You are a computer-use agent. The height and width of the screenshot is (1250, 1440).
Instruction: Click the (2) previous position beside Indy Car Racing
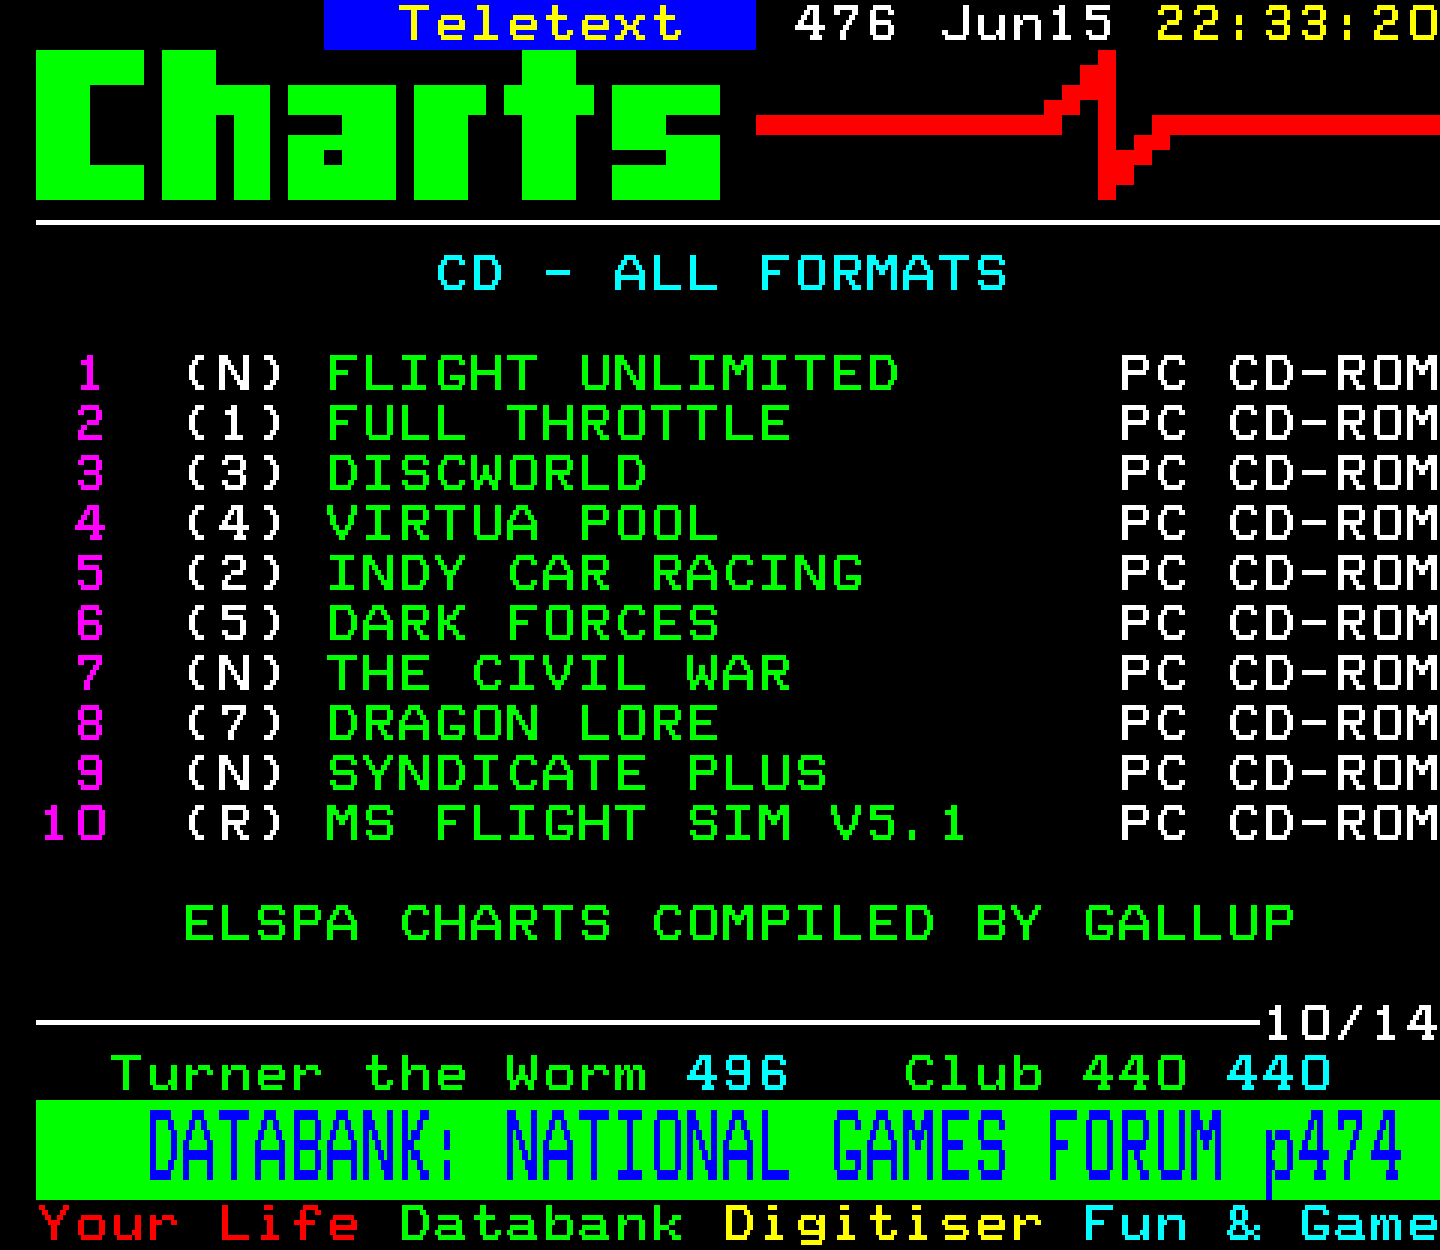[234, 574]
